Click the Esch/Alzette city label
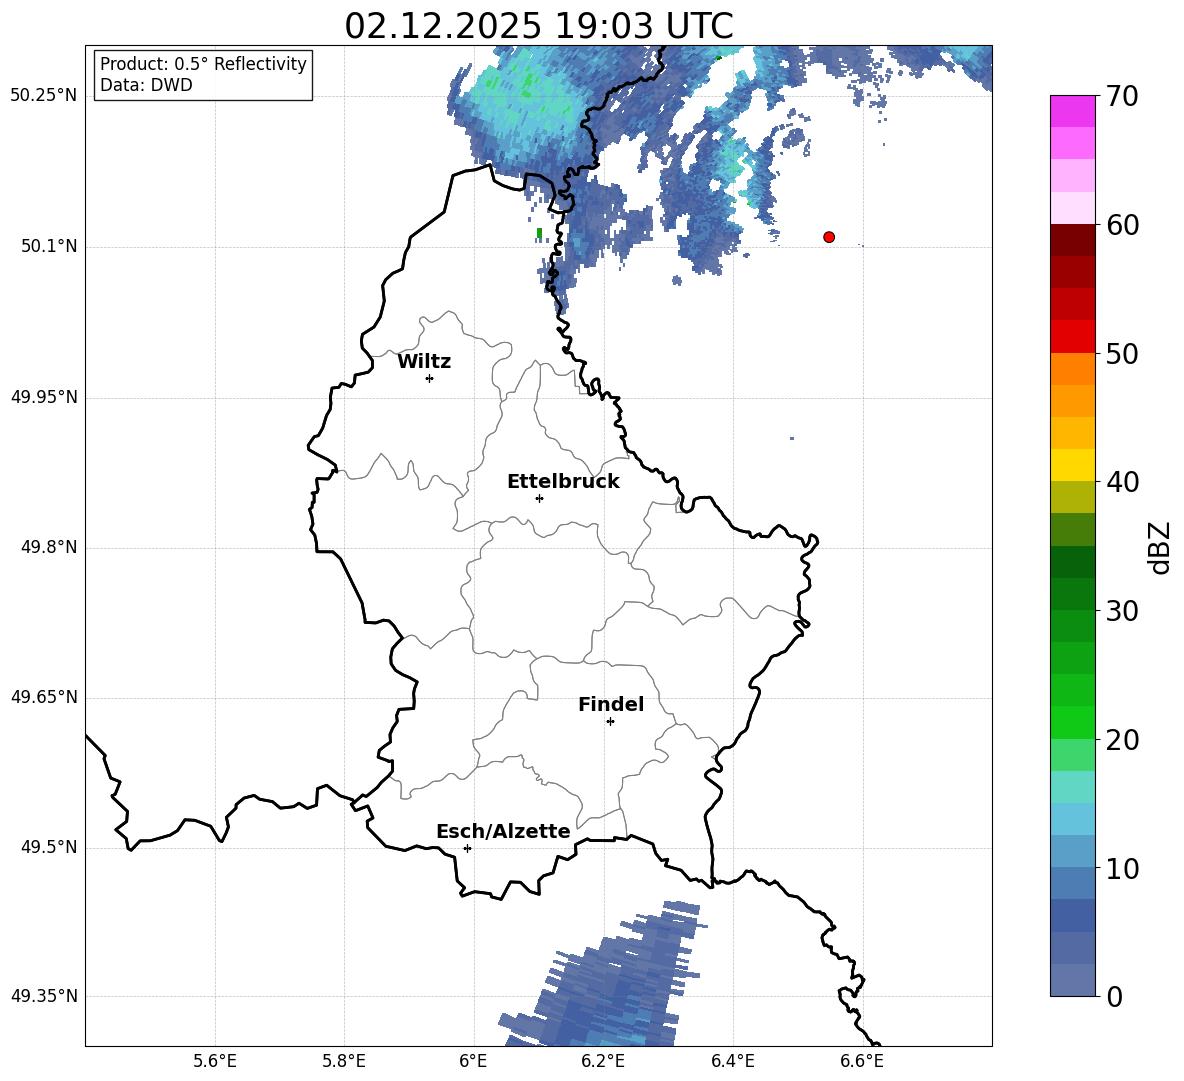1184x1081 pixels. point(503,832)
